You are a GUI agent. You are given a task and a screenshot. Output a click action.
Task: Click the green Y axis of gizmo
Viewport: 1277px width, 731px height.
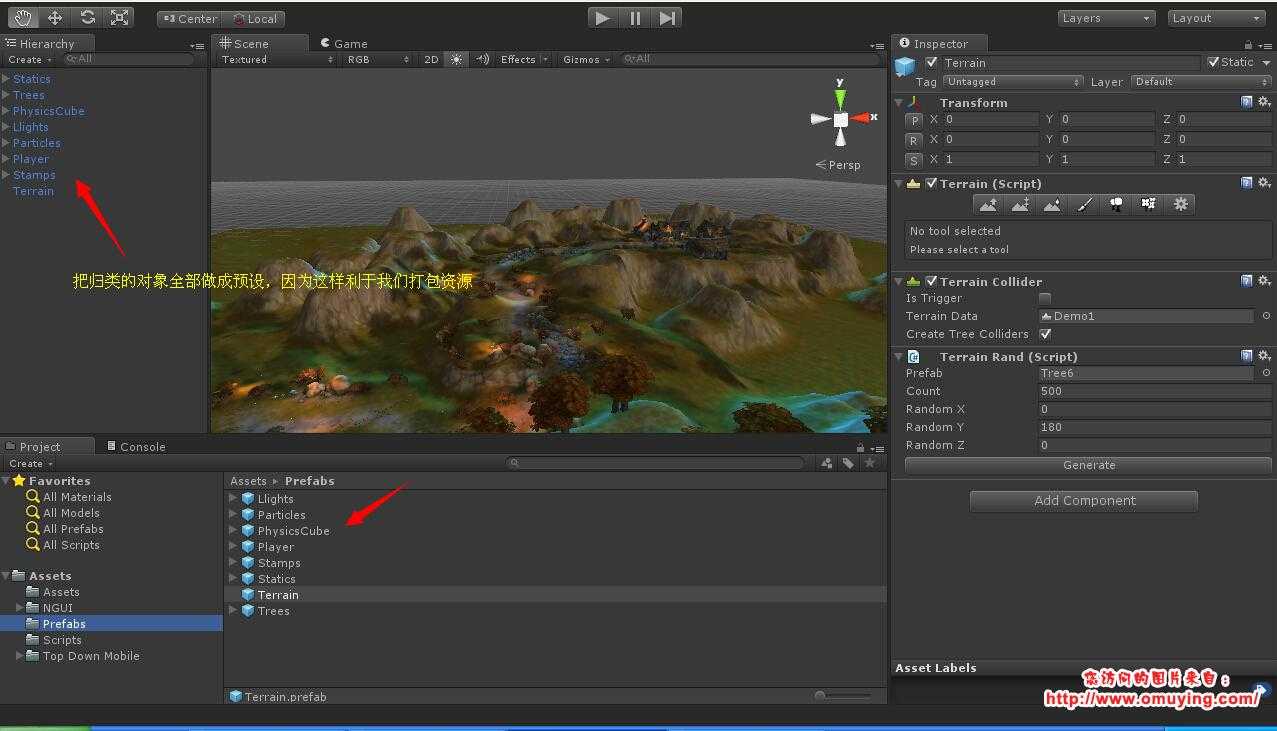coord(840,97)
